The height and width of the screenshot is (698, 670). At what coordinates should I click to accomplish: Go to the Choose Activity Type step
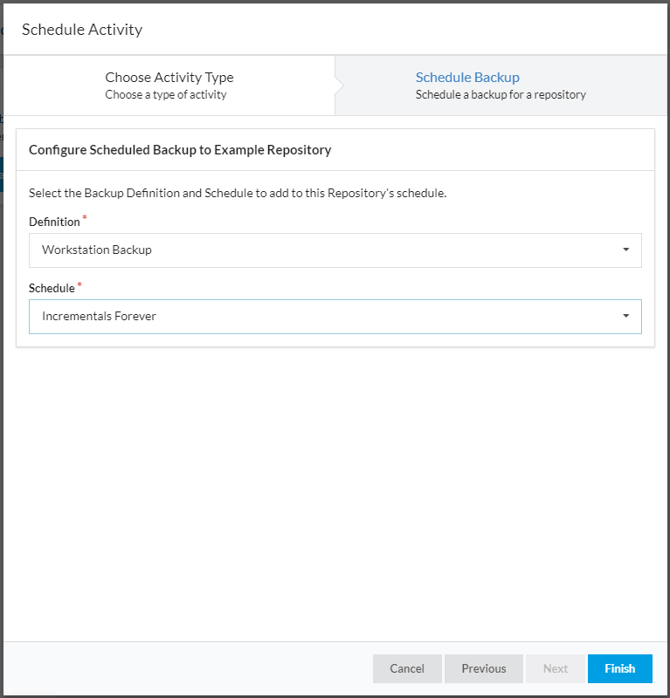pyautogui.click(x=169, y=85)
